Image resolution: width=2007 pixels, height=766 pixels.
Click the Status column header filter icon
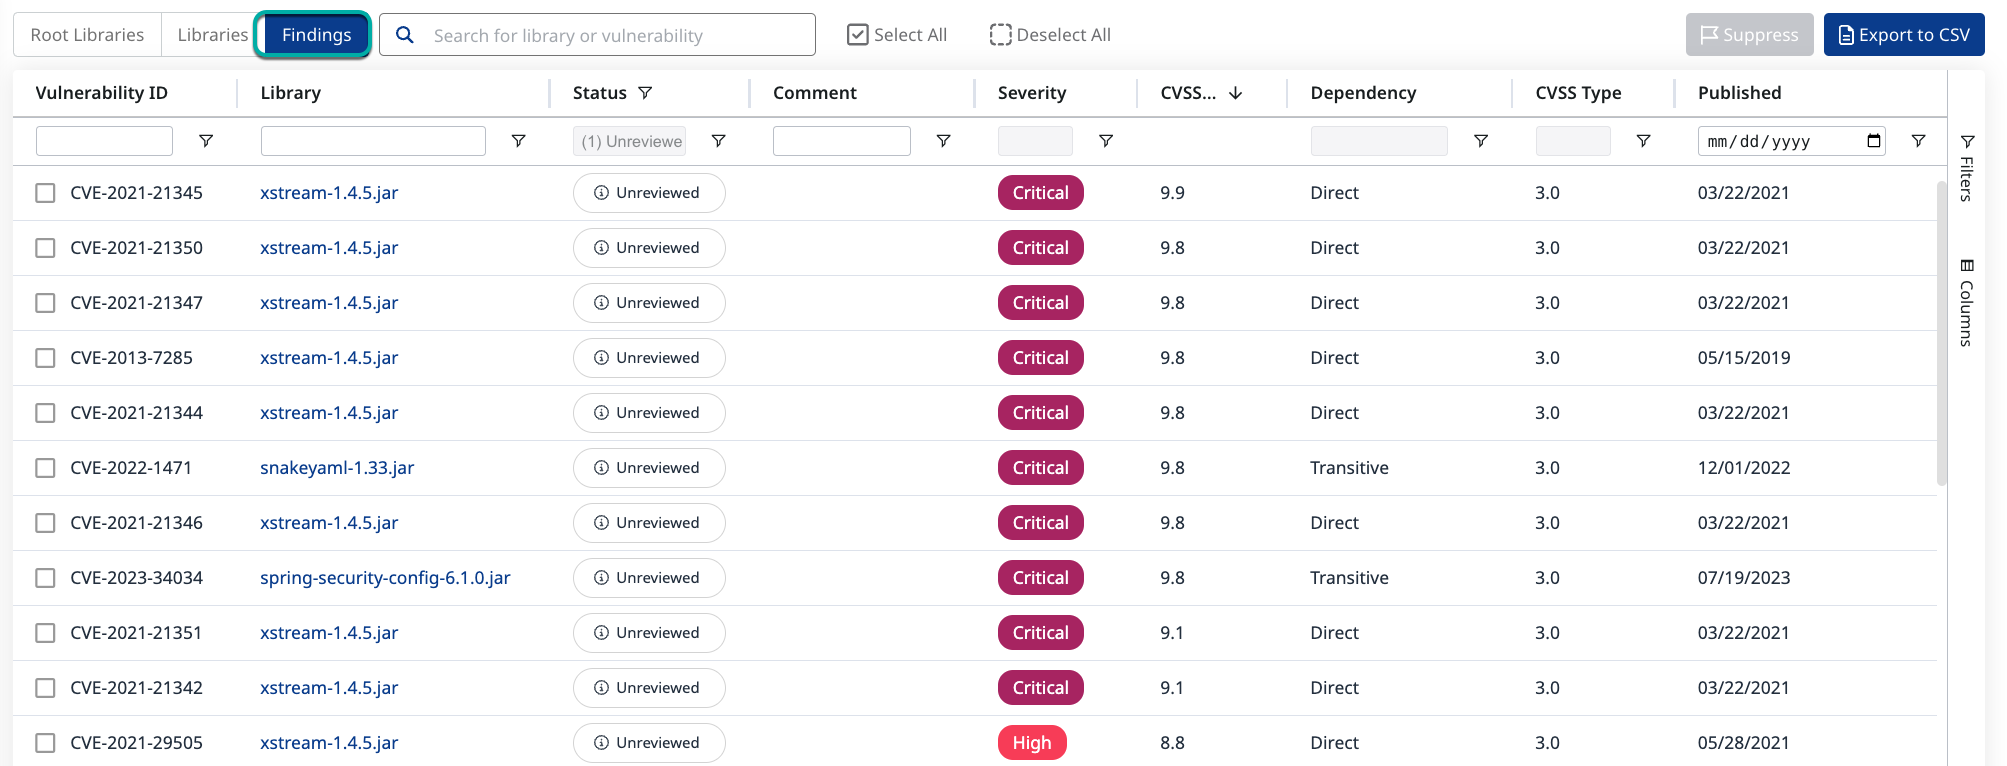(x=645, y=93)
